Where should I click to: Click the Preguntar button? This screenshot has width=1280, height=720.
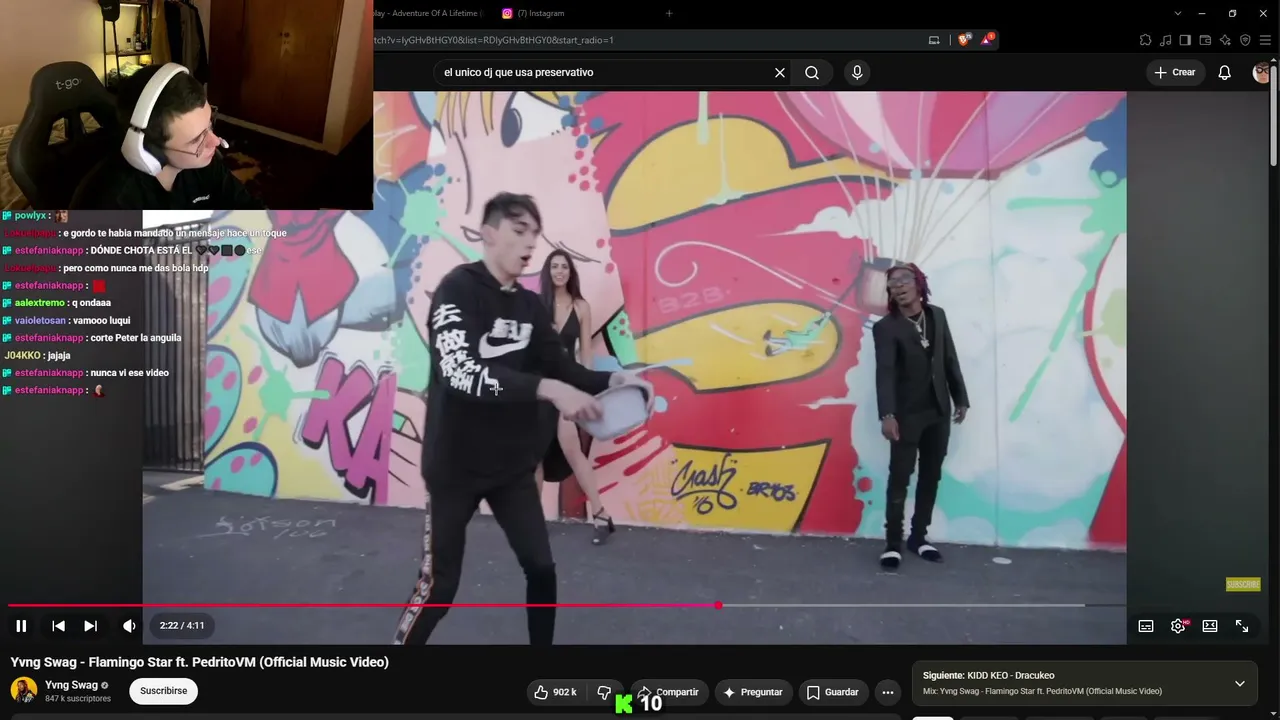pos(753,692)
